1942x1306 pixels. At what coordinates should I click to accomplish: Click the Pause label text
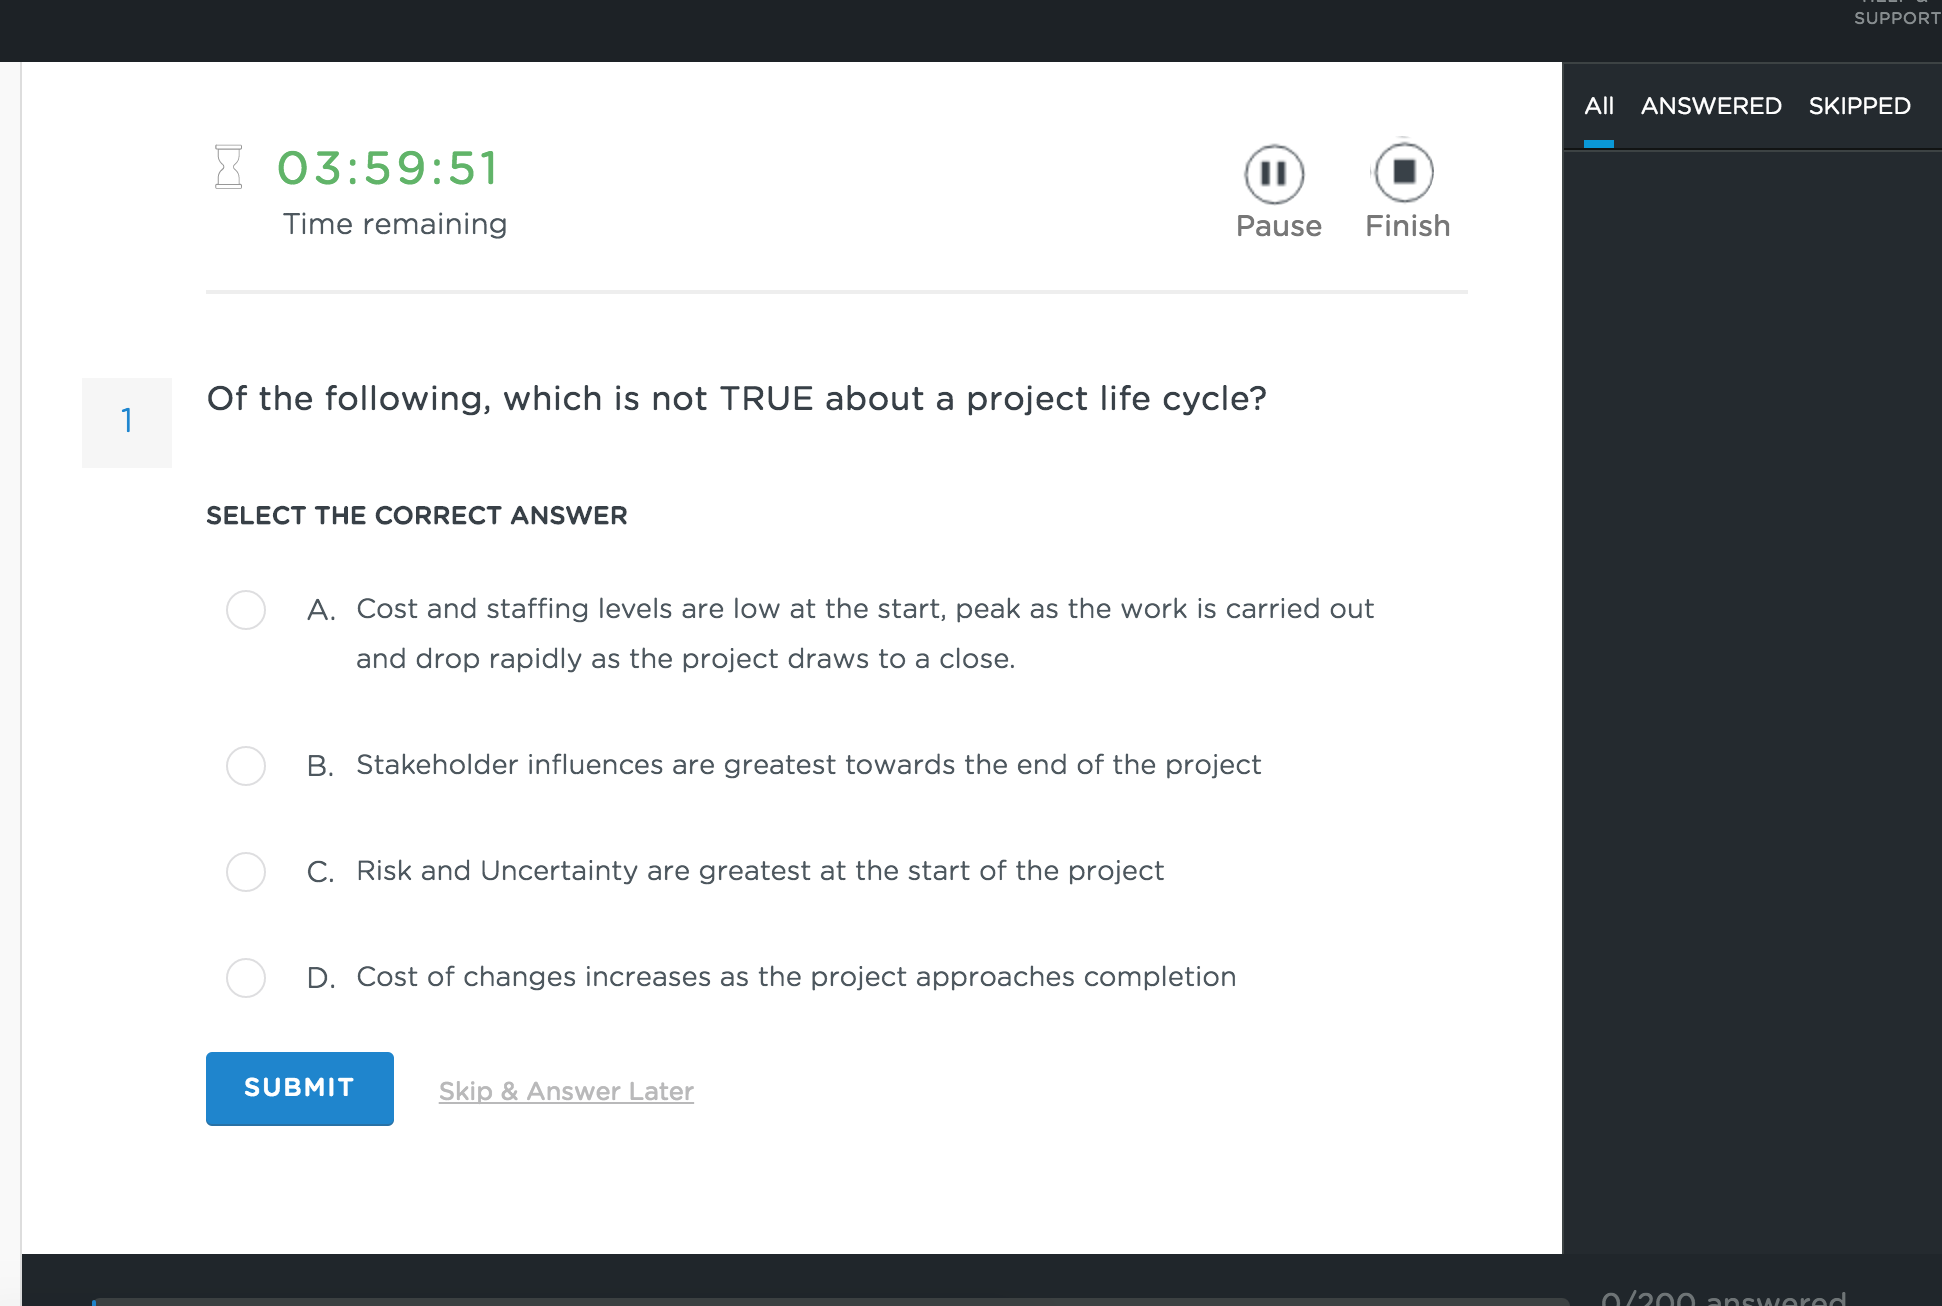pyautogui.click(x=1278, y=226)
